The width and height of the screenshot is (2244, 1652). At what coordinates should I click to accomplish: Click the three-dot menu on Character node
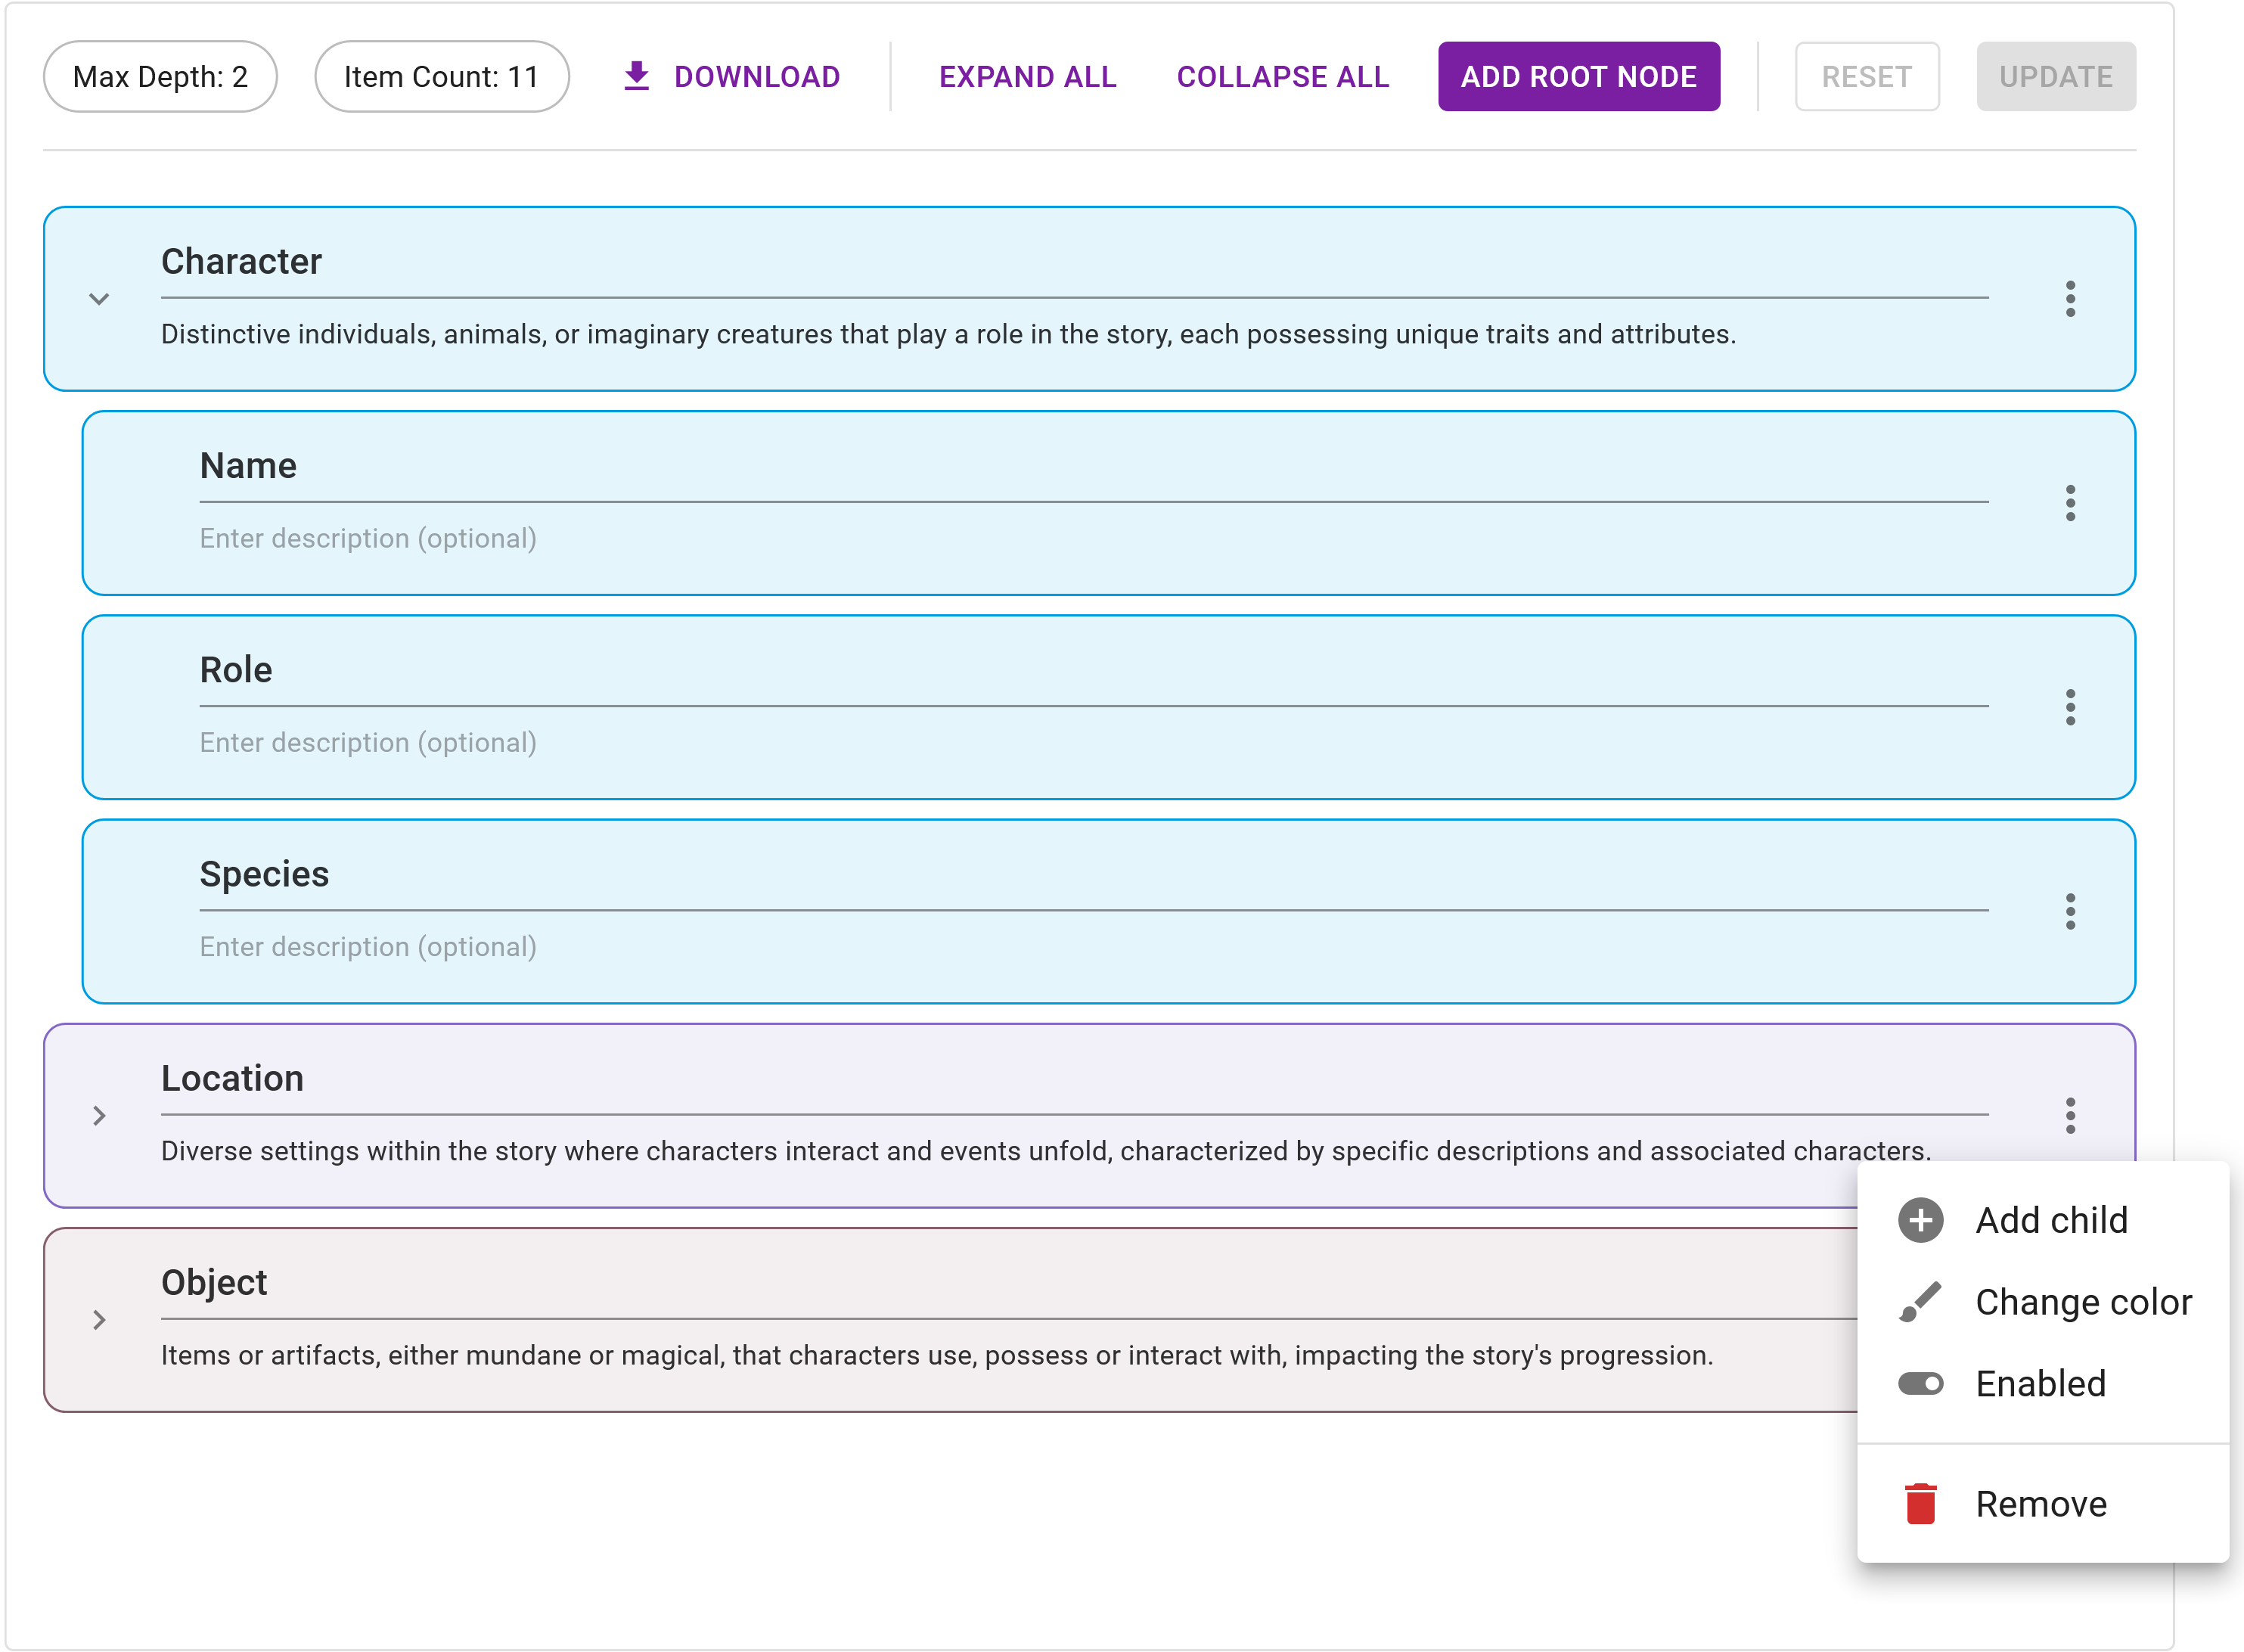click(2070, 297)
